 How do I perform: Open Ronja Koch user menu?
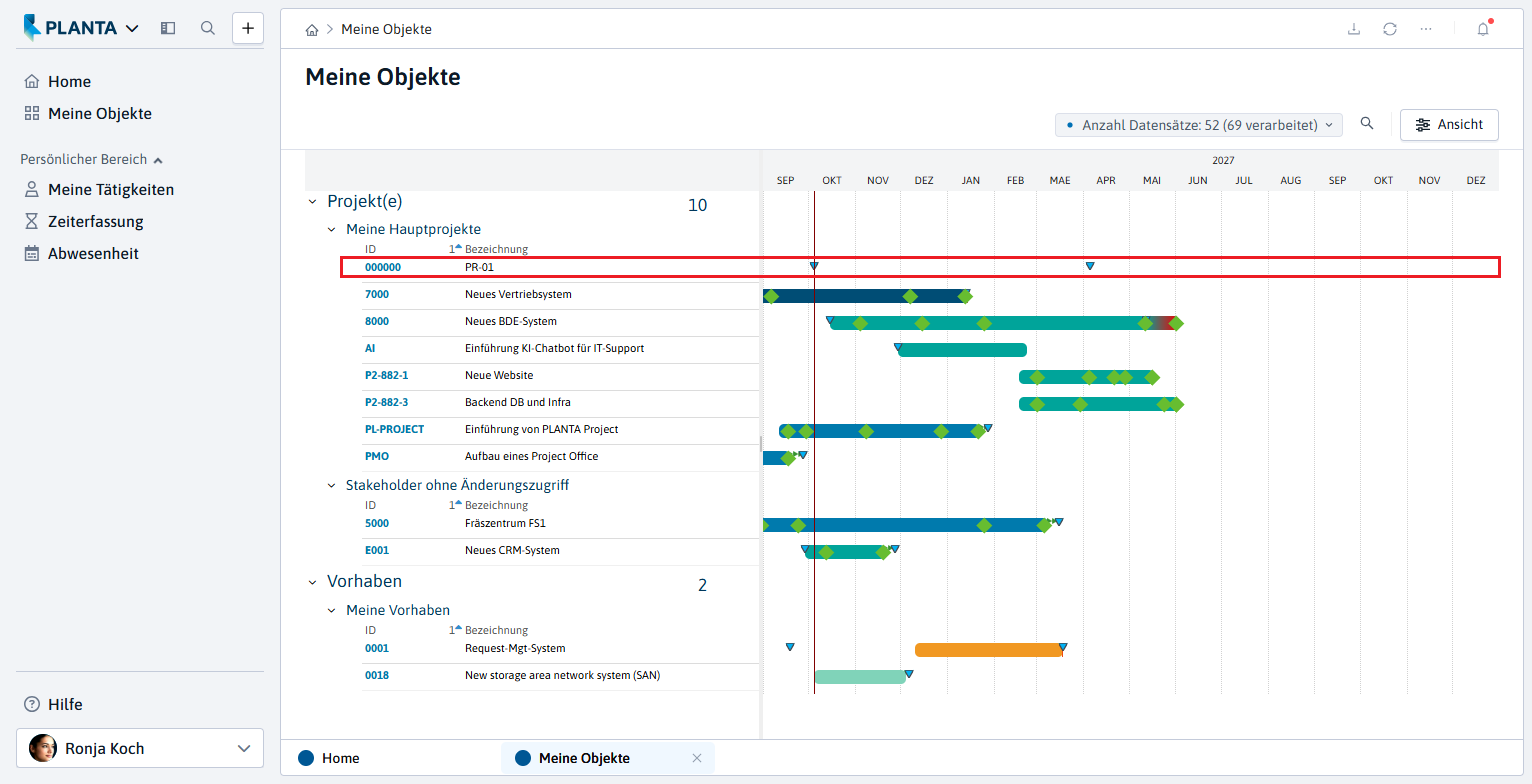click(140, 748)
